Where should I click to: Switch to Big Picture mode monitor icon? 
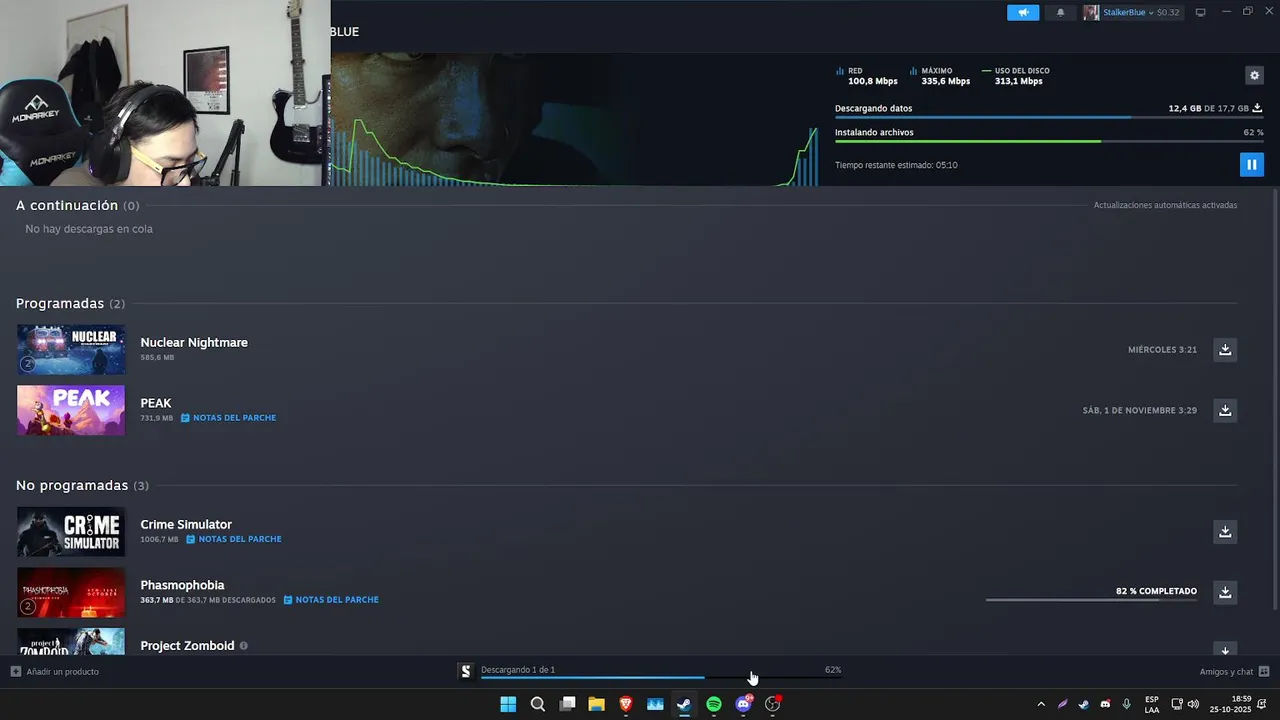pos(1201,12)
